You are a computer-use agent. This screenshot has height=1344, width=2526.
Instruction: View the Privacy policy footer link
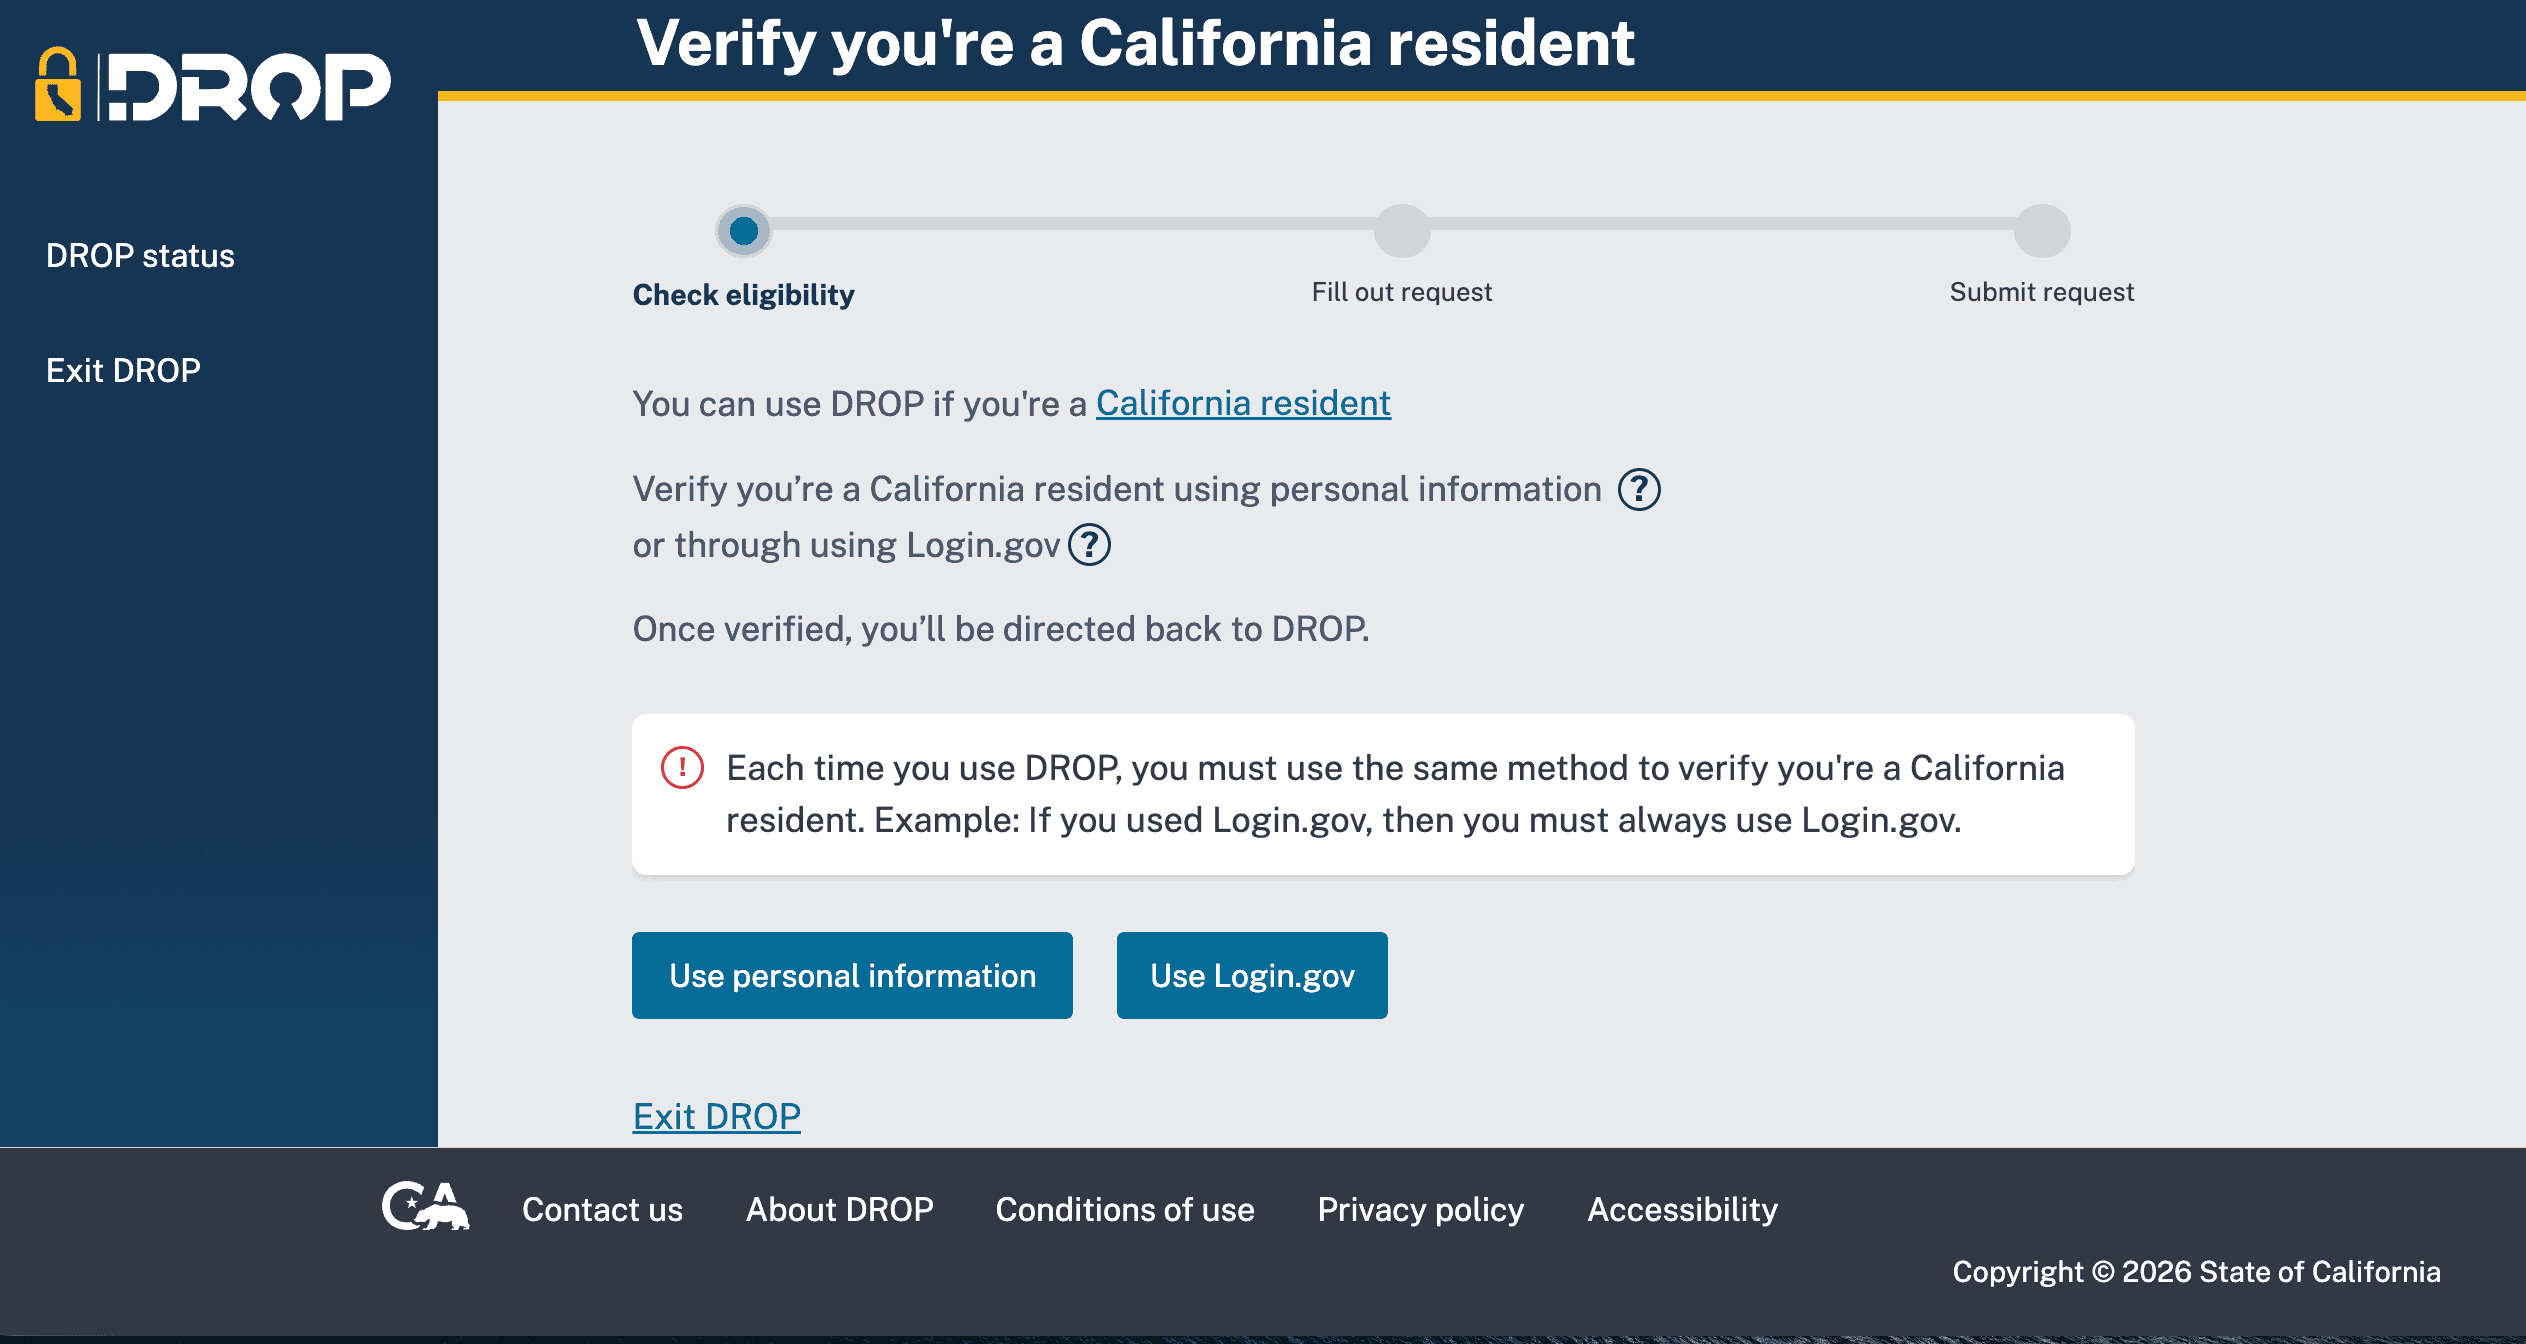[x=1420, y=1210]
